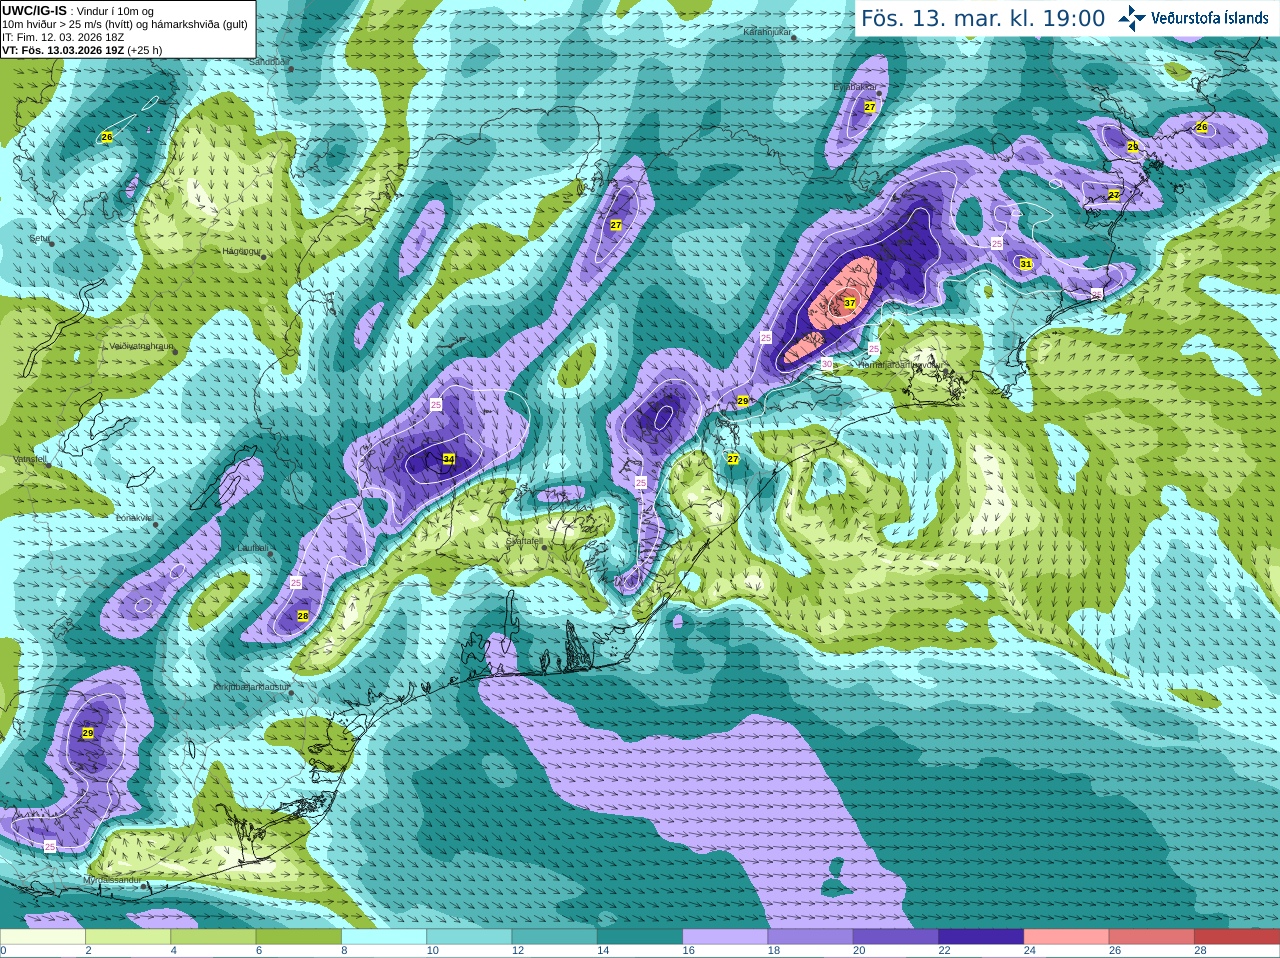Click the yellow 29 gust marker above Mýrdalssandur

pyautogui.click(x=88, y=733)
